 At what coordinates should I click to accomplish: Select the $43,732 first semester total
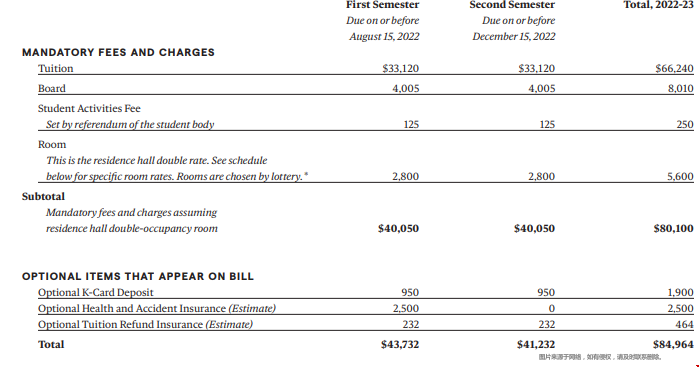pyautogui.click(x=400, y=344)
